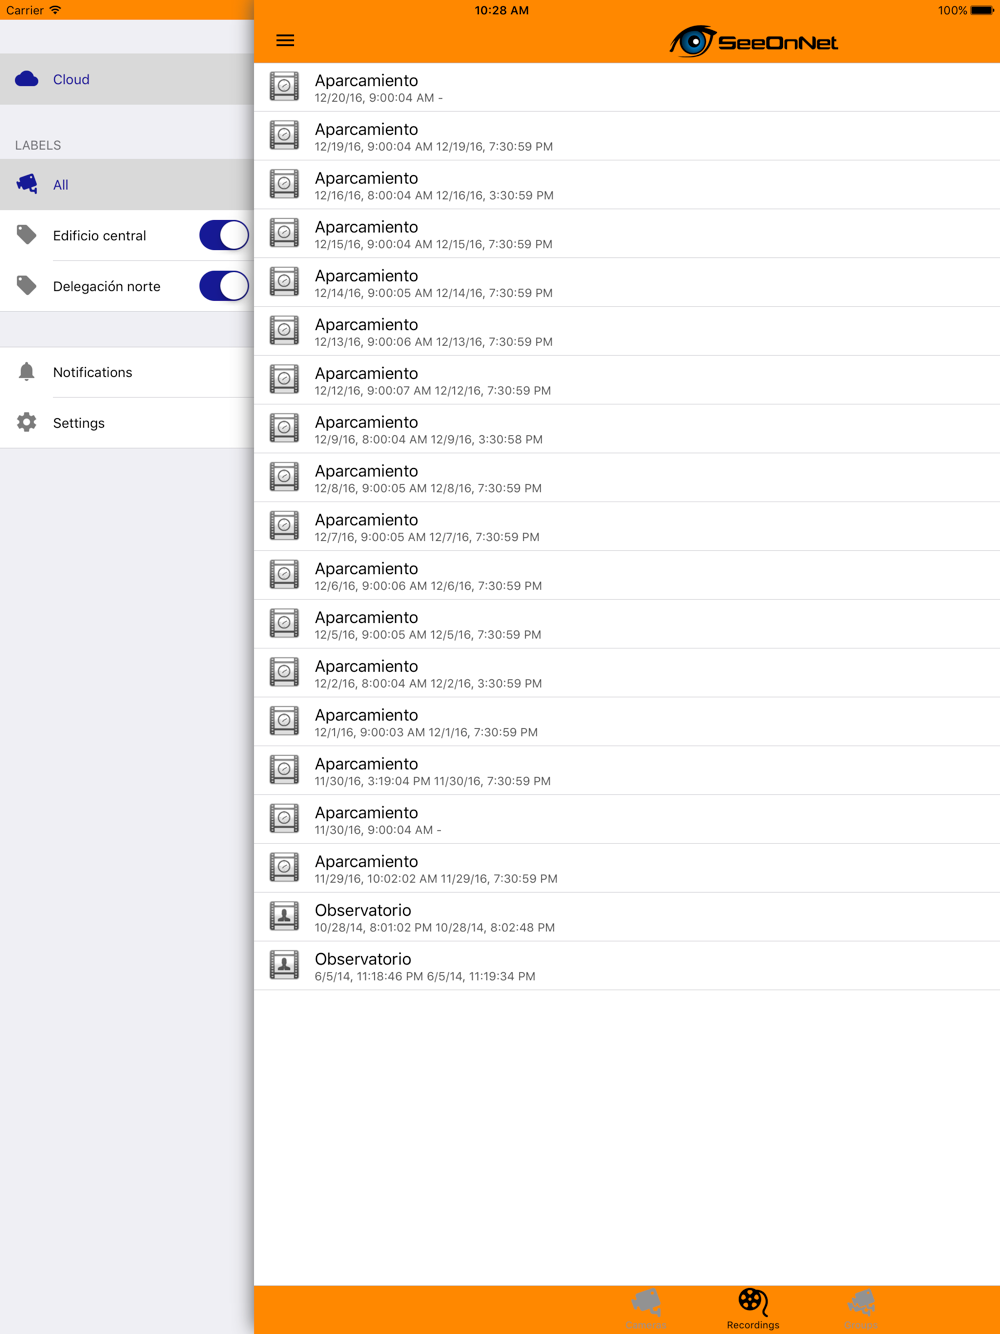
Task: Click film icon of 12/13/16 recording
Action: tap(284, 331)
